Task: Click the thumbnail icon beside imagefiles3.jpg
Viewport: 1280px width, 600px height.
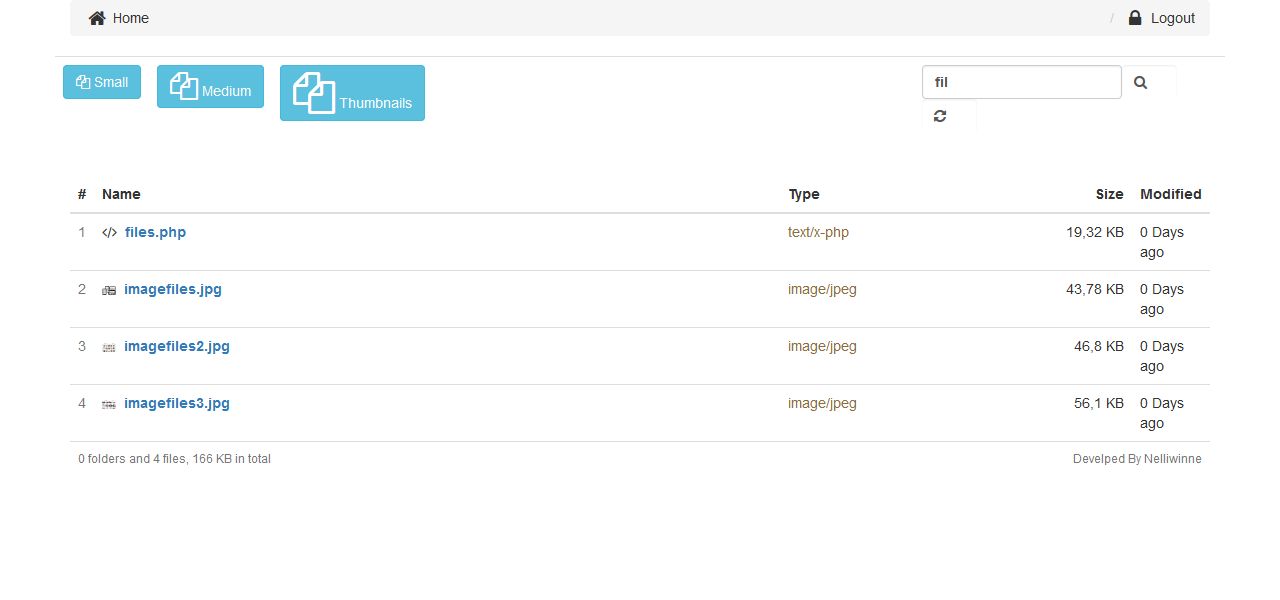Action: pos(109,404)
